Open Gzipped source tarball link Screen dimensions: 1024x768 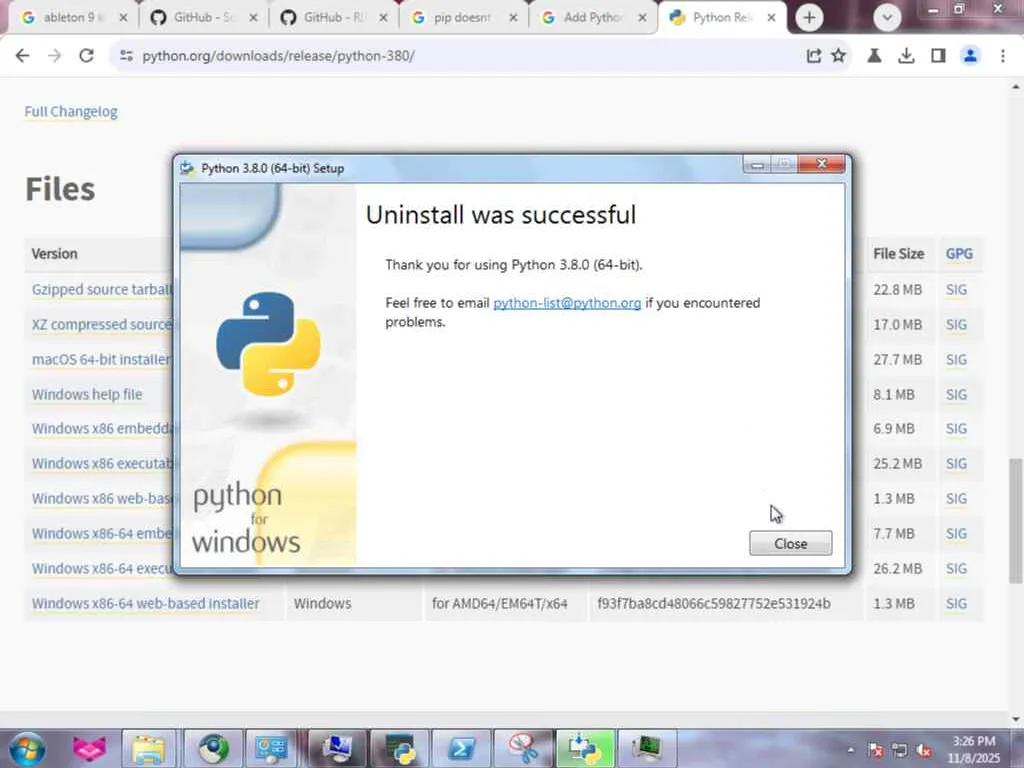click(101, 289)
